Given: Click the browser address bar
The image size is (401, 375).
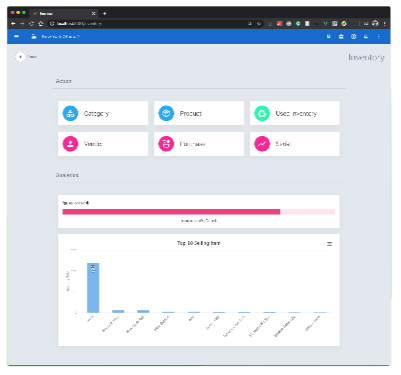Looking at the screenshot, I should pyautogui.click(x=150, y=23).
